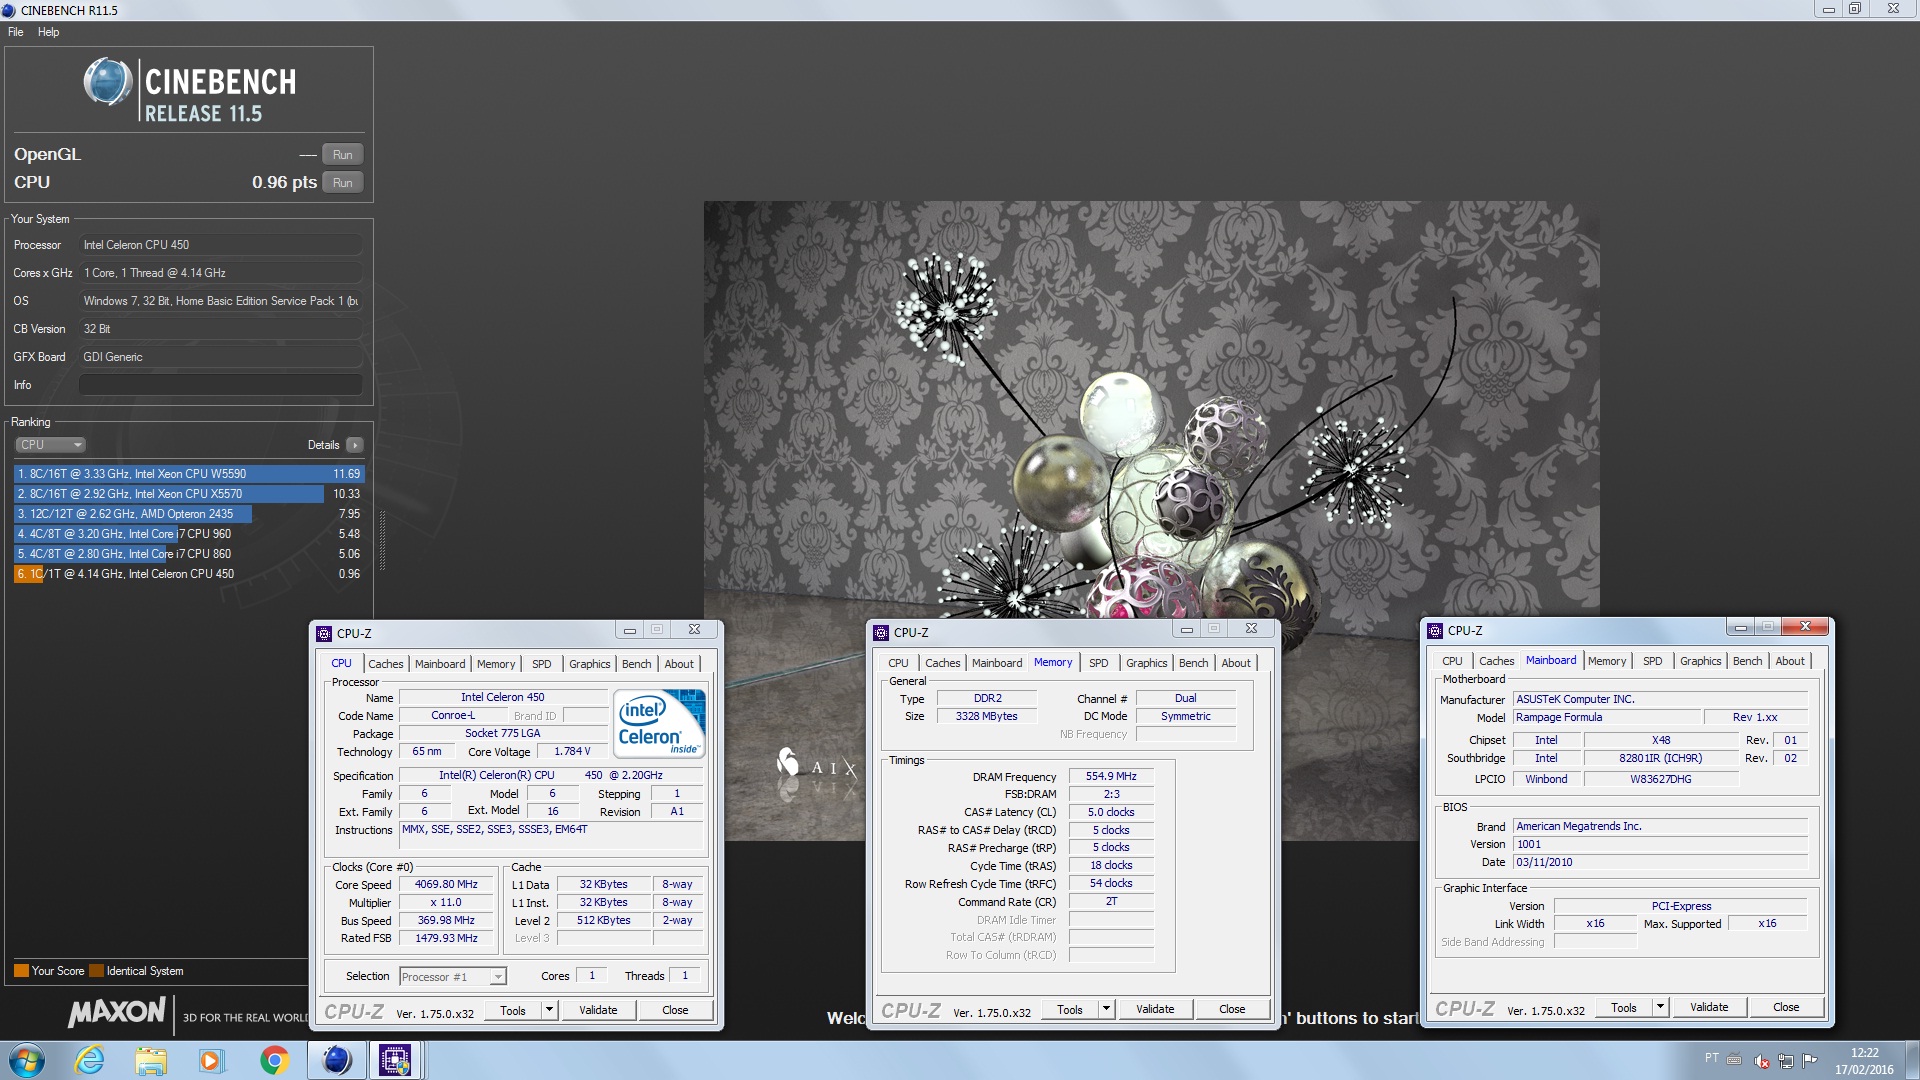Select the Xeon X5570 ranking entry
The image size is (1920, 1080).
point(189,494)
